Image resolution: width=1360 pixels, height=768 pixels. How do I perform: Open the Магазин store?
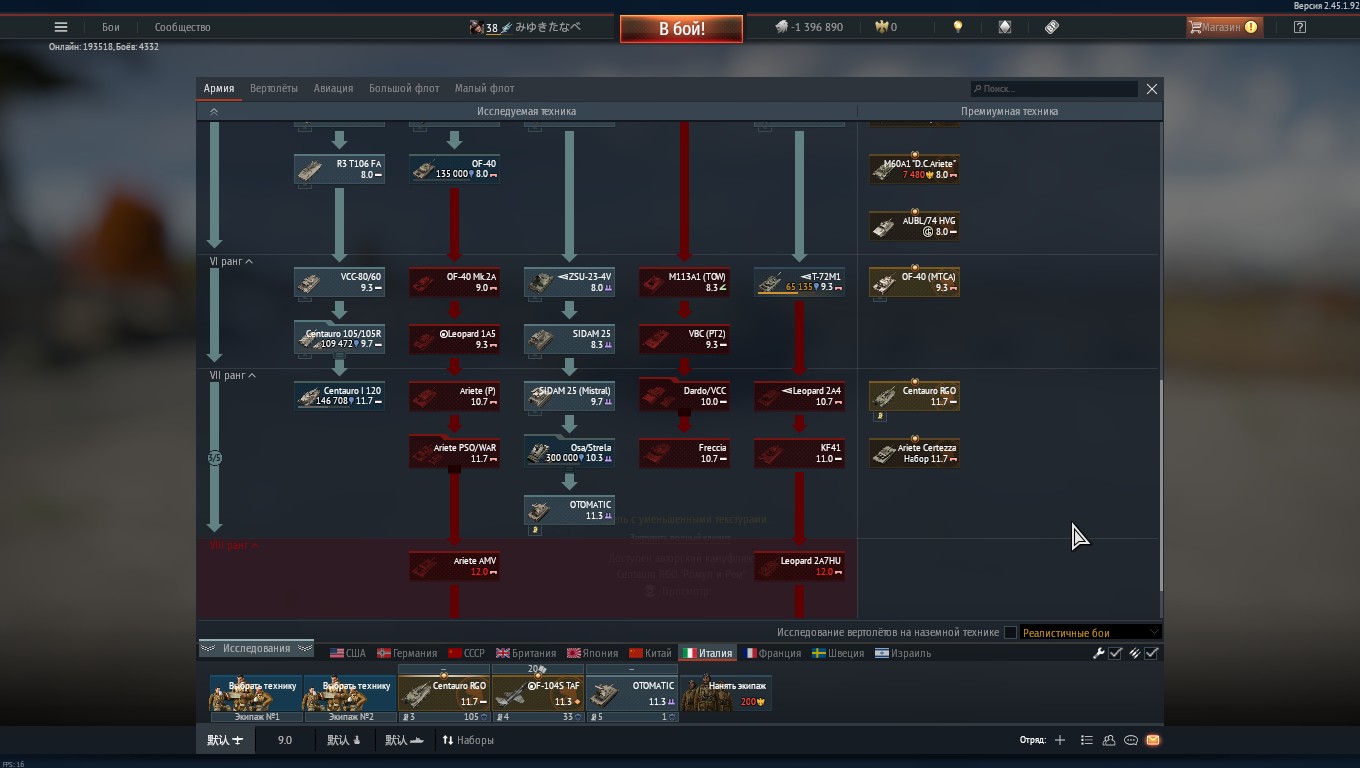coord(1223,27)
